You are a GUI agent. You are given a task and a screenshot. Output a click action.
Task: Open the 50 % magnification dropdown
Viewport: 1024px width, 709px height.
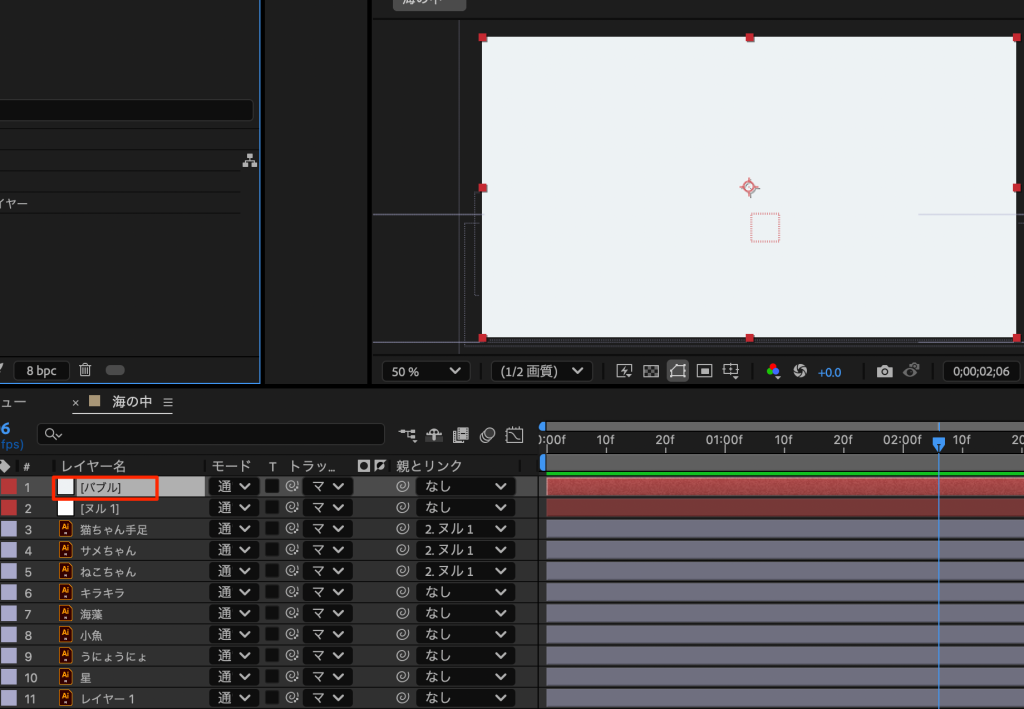point(425,371)
